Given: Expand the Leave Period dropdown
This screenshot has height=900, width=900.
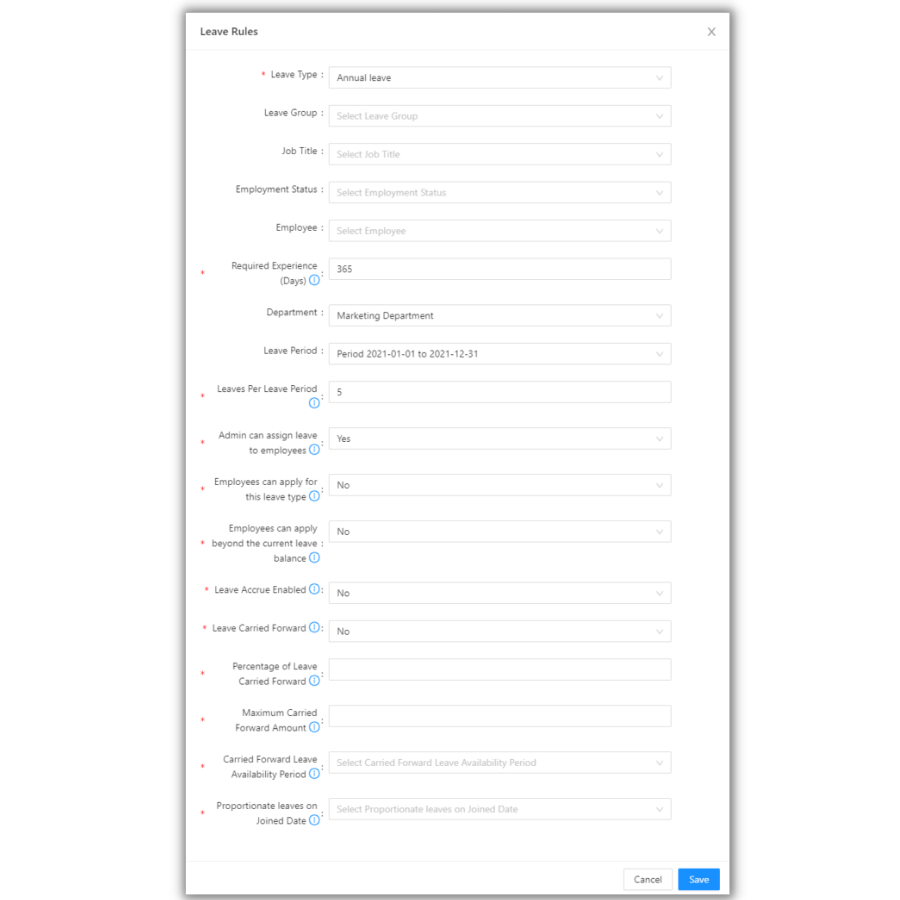Looking at the screenshot, I should [x=500, y=353].
